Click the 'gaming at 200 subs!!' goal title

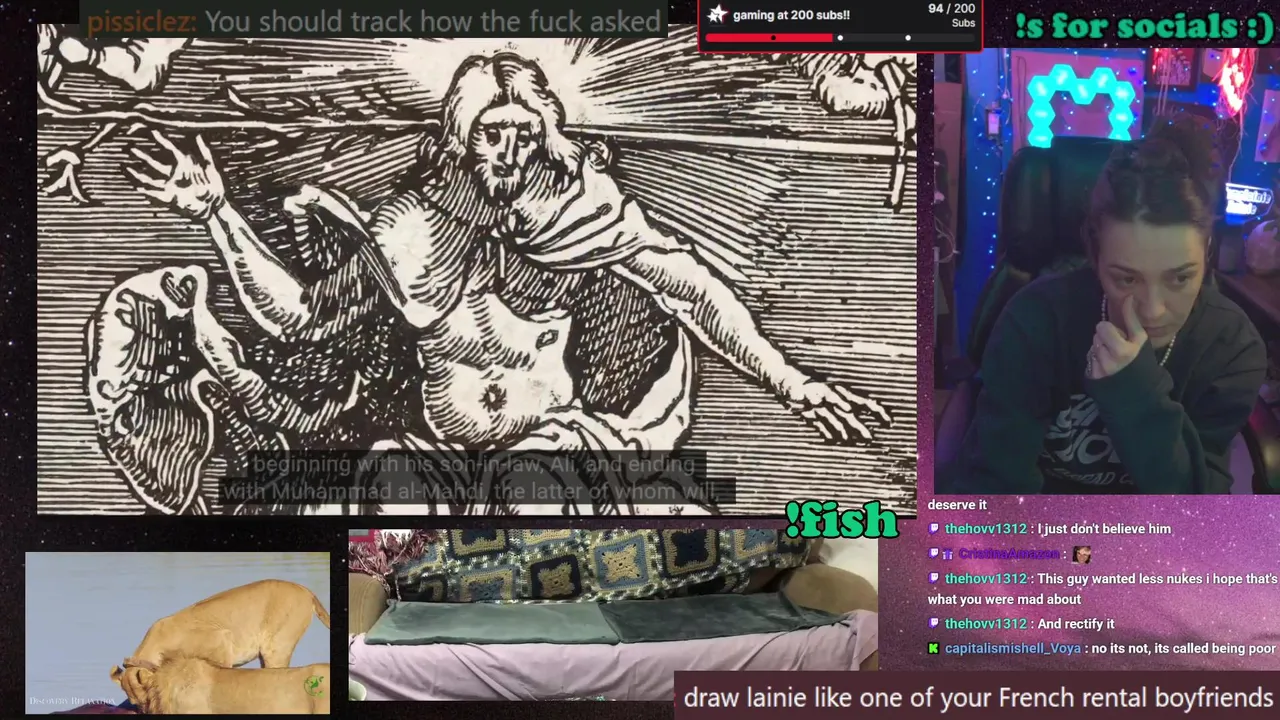[x=791, y=15]
